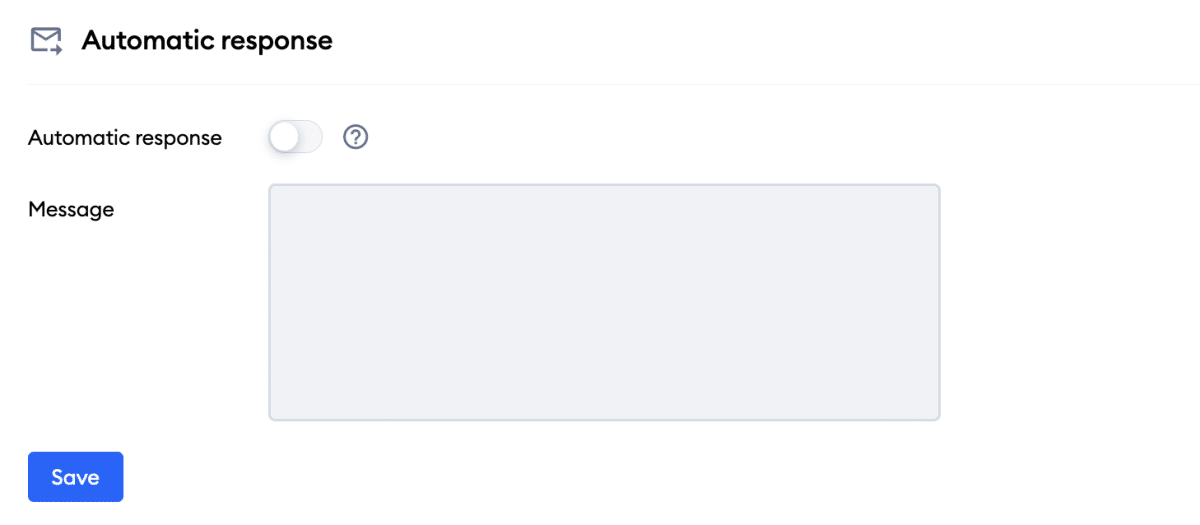1200x525 pixels.
Task: Click the white knob of the toggle
Action: point(285,137)
